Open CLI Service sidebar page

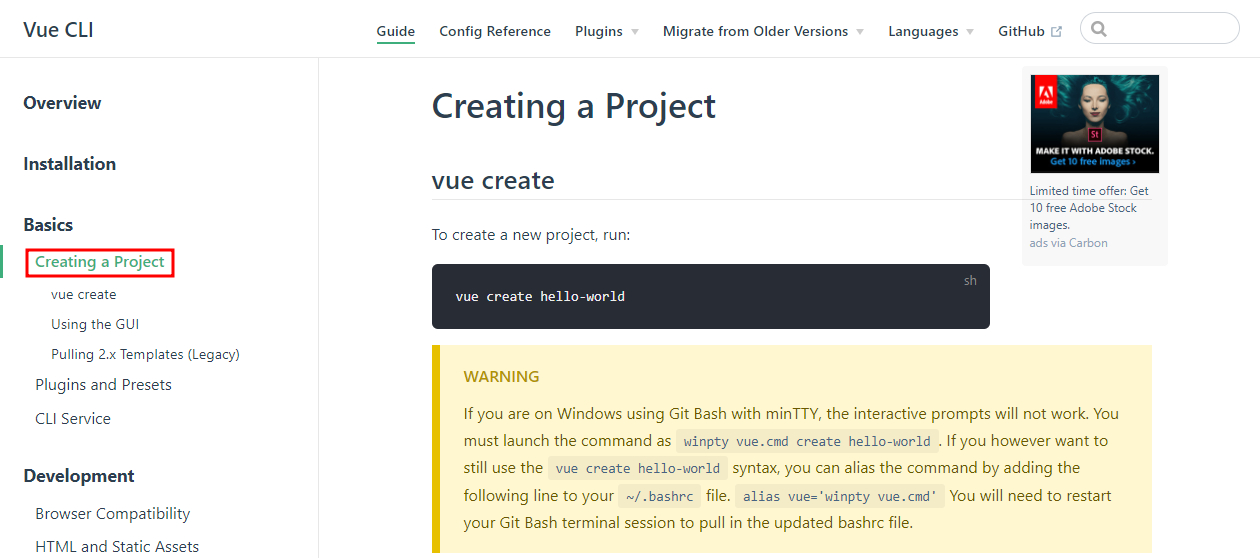coord(73,419)
